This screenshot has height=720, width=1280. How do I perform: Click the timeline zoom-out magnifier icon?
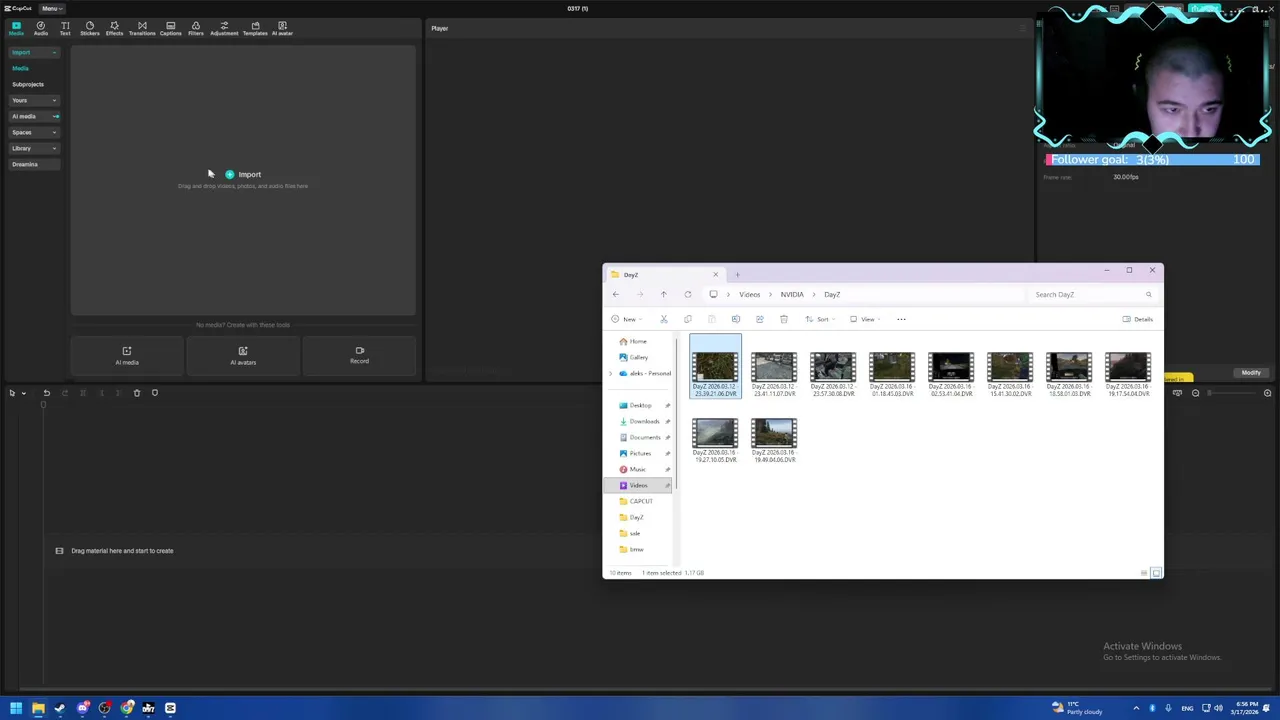[1195, 393]
